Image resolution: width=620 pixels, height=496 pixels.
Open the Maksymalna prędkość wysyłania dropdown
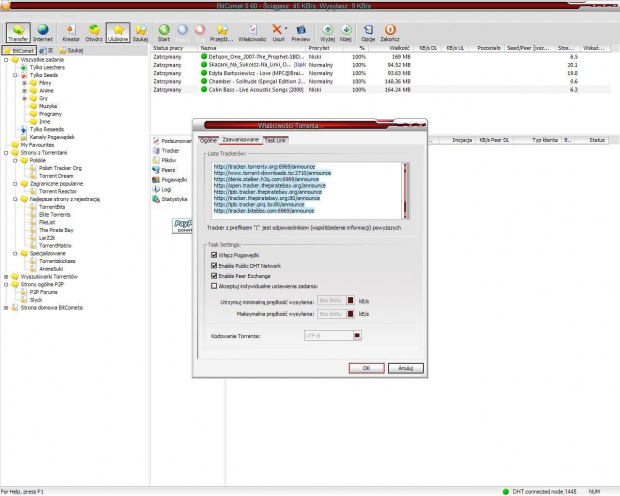click(x=350, y=314)
